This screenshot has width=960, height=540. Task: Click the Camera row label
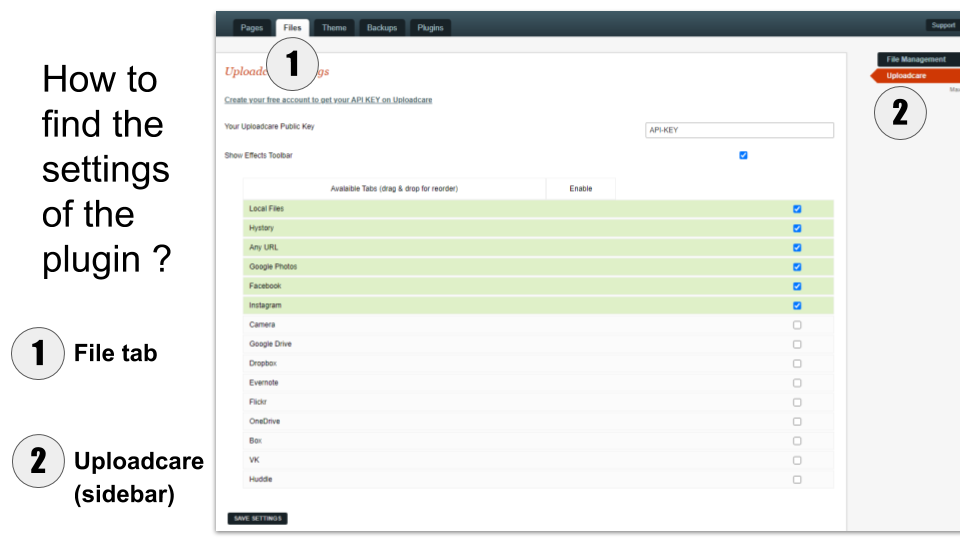[262, 324]
